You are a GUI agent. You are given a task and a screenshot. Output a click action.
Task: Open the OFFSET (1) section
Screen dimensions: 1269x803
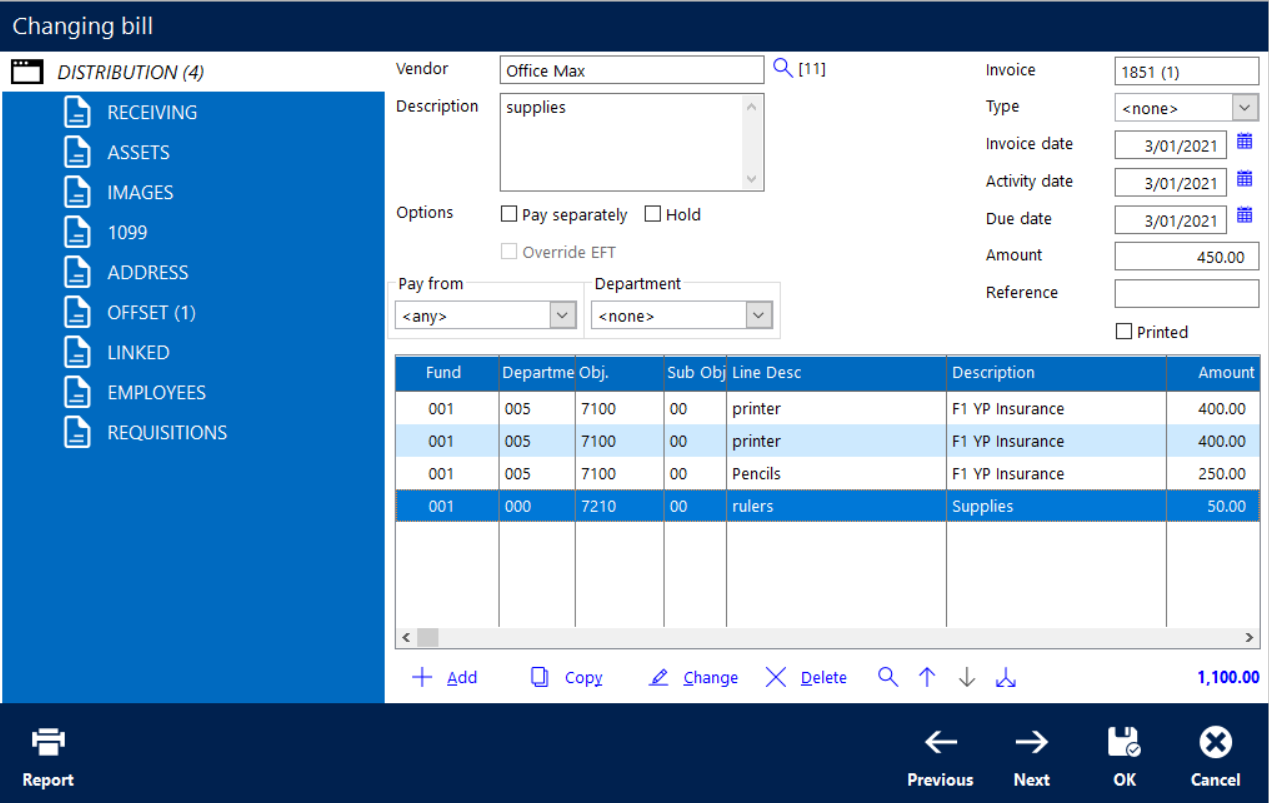click(x=151, y=312)
